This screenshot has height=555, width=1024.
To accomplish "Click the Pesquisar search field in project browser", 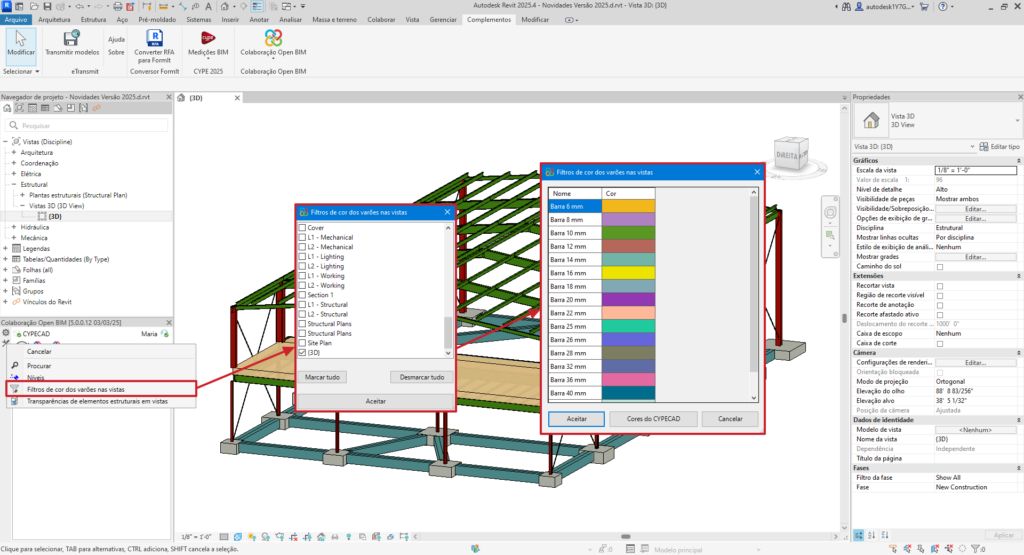I will tap(88, 125).
